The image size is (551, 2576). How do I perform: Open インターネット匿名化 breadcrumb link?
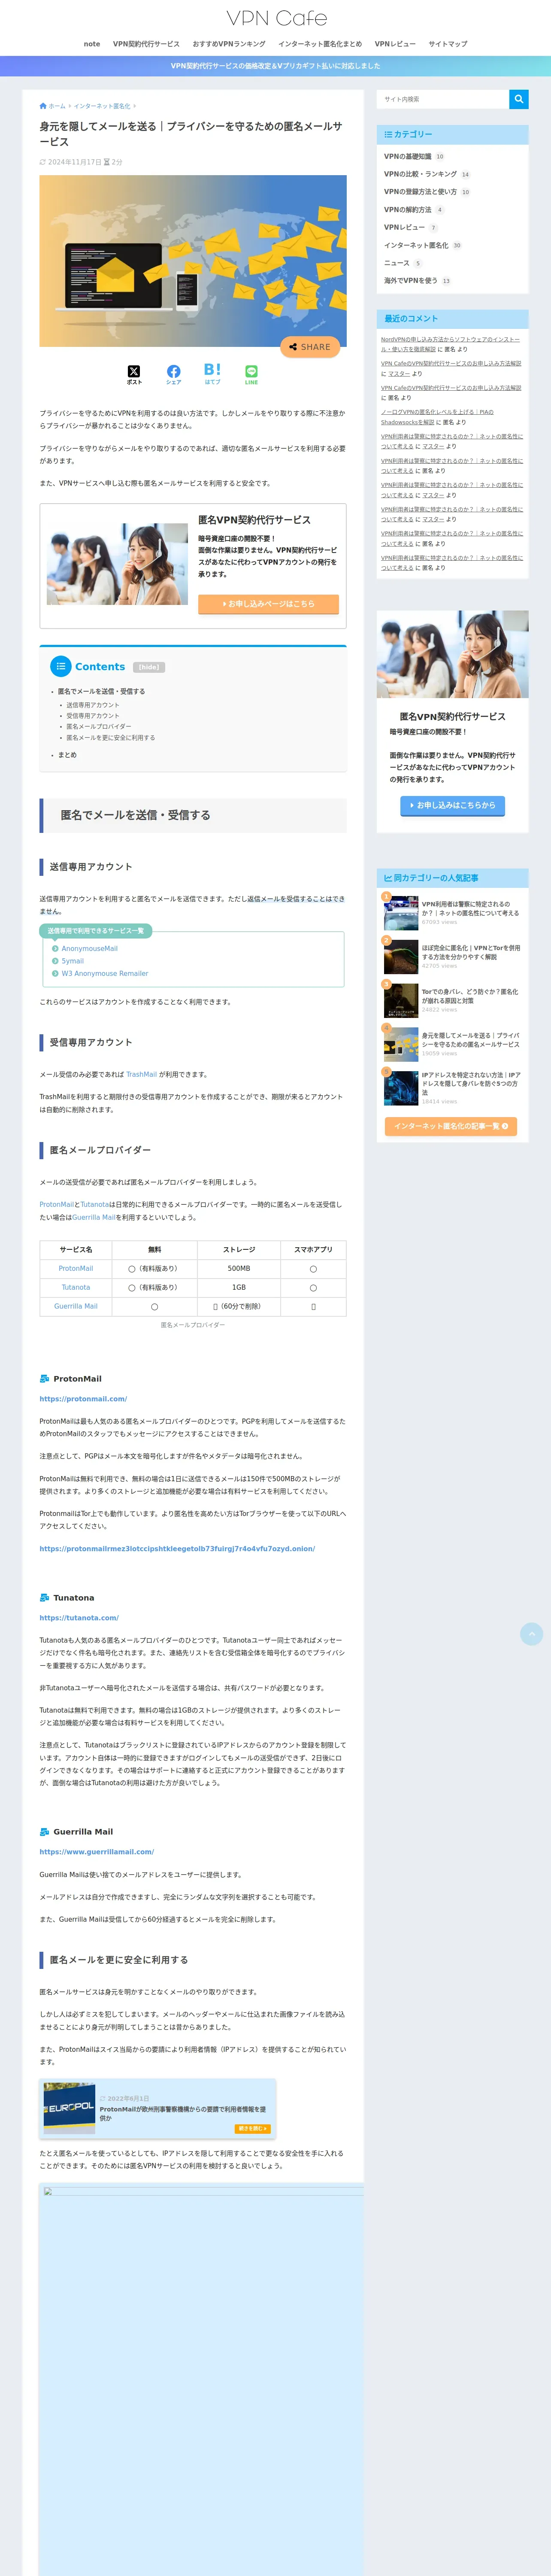(102, 106)
